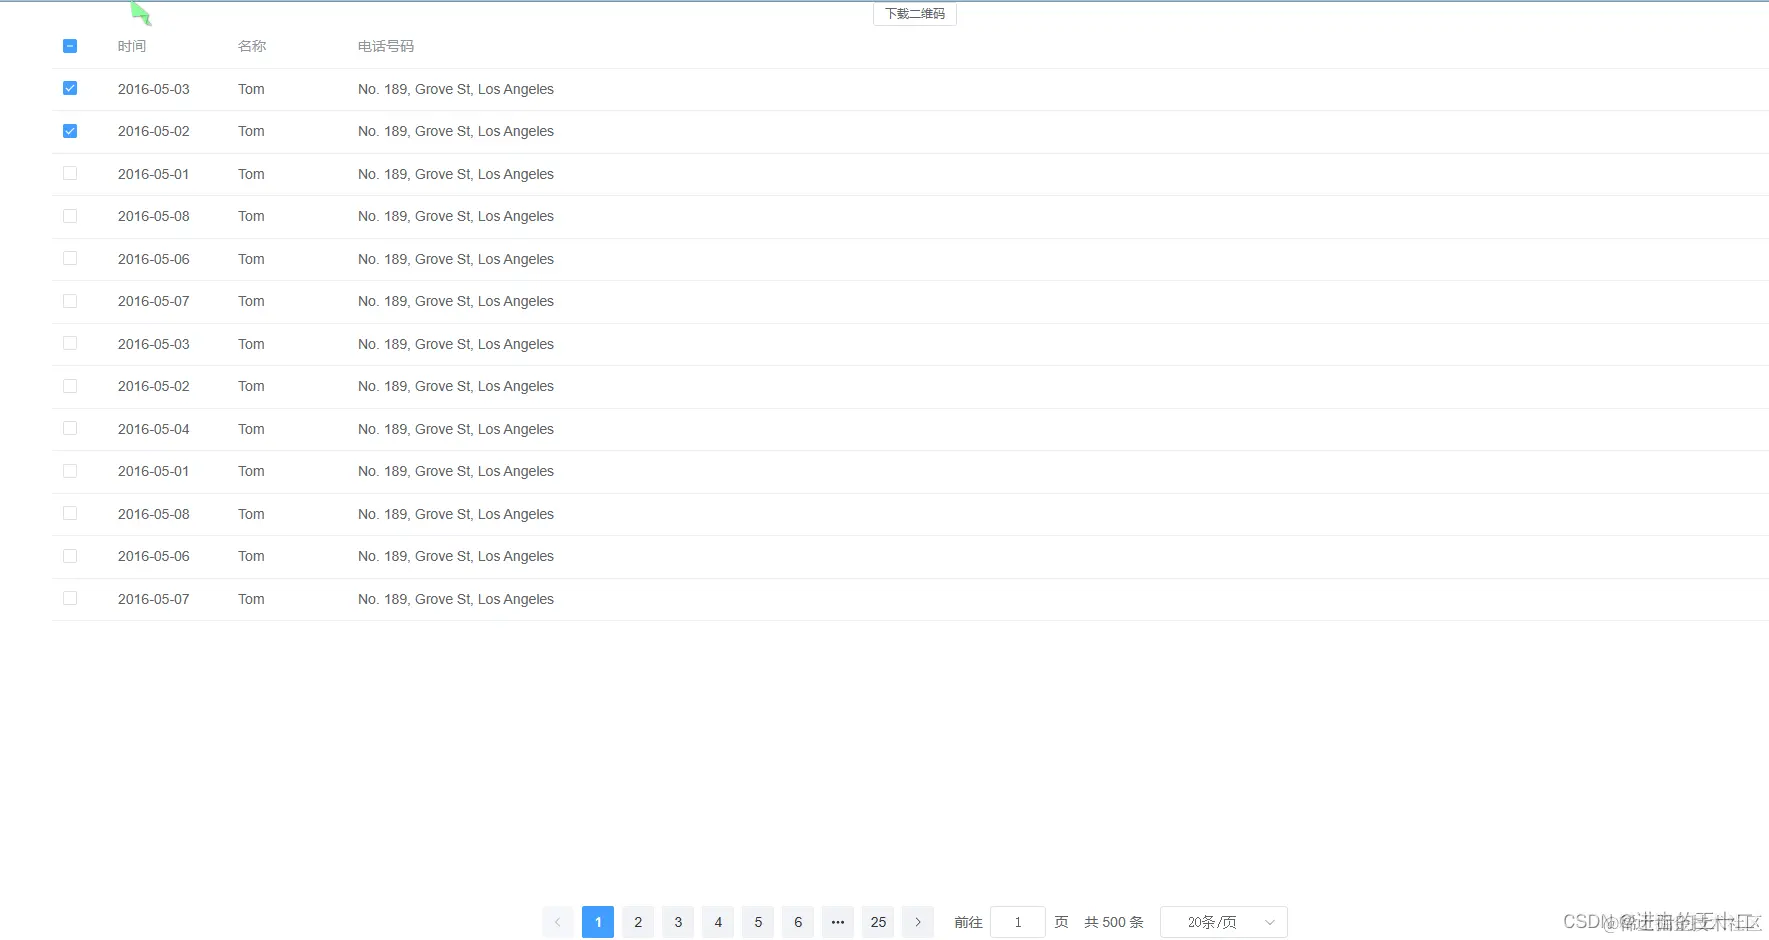The height and width of the screenshot is (940, 1769).
Task: Jump to last page 25
Action: [878, 922]
